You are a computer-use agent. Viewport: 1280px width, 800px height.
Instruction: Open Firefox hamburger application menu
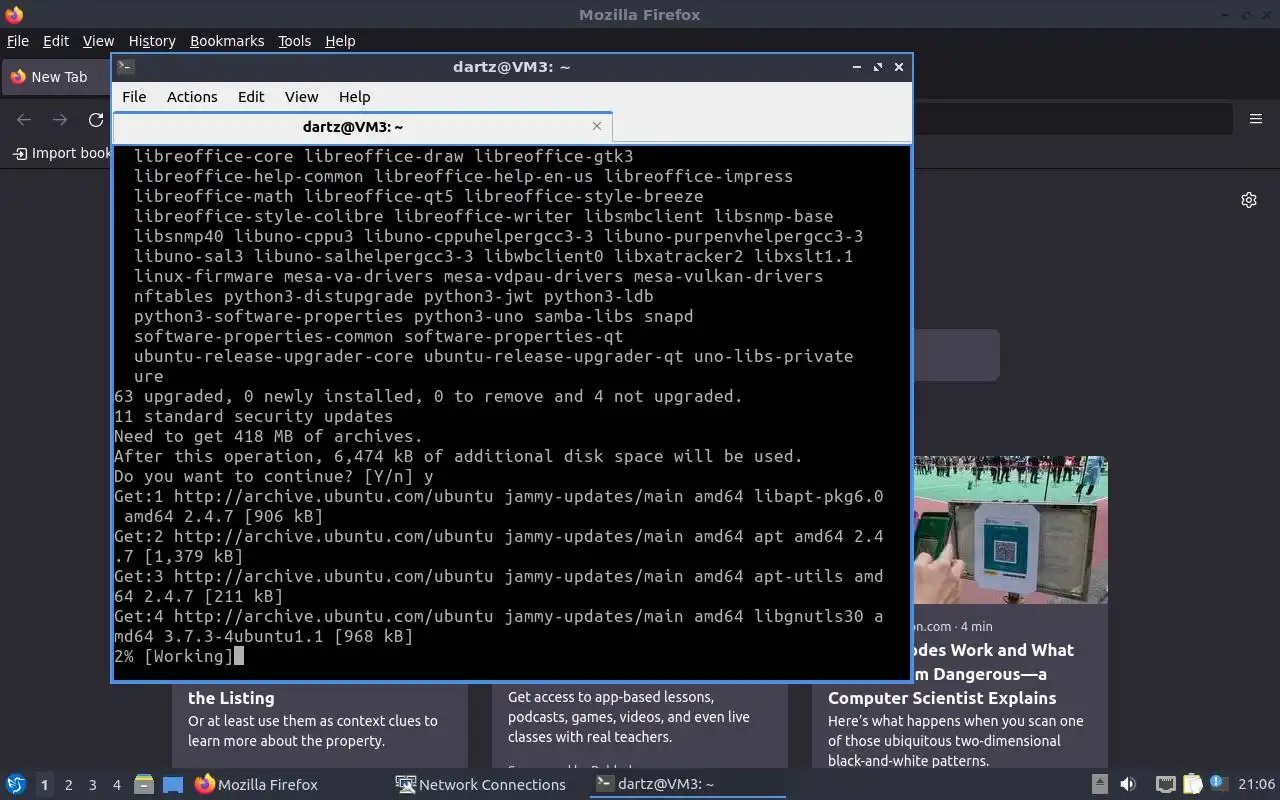1256,119
